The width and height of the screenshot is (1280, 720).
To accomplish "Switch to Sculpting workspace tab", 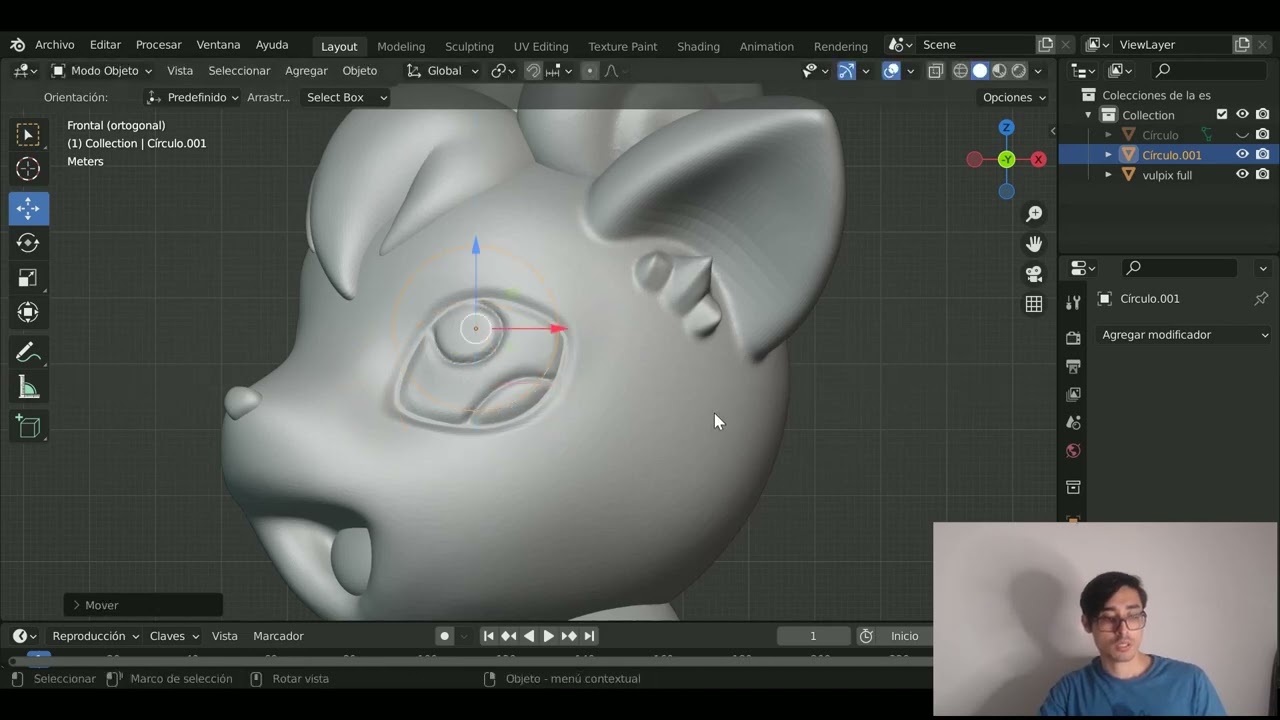I will coord(469,46).
